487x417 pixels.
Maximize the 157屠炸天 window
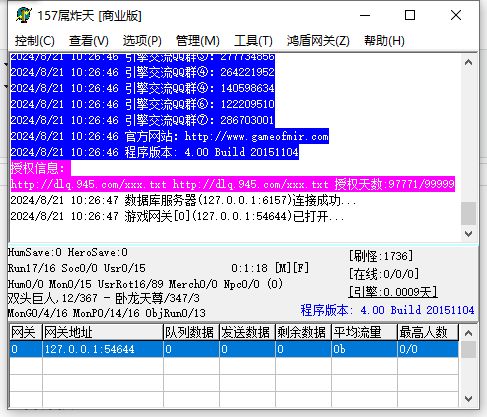coord(410,15)
